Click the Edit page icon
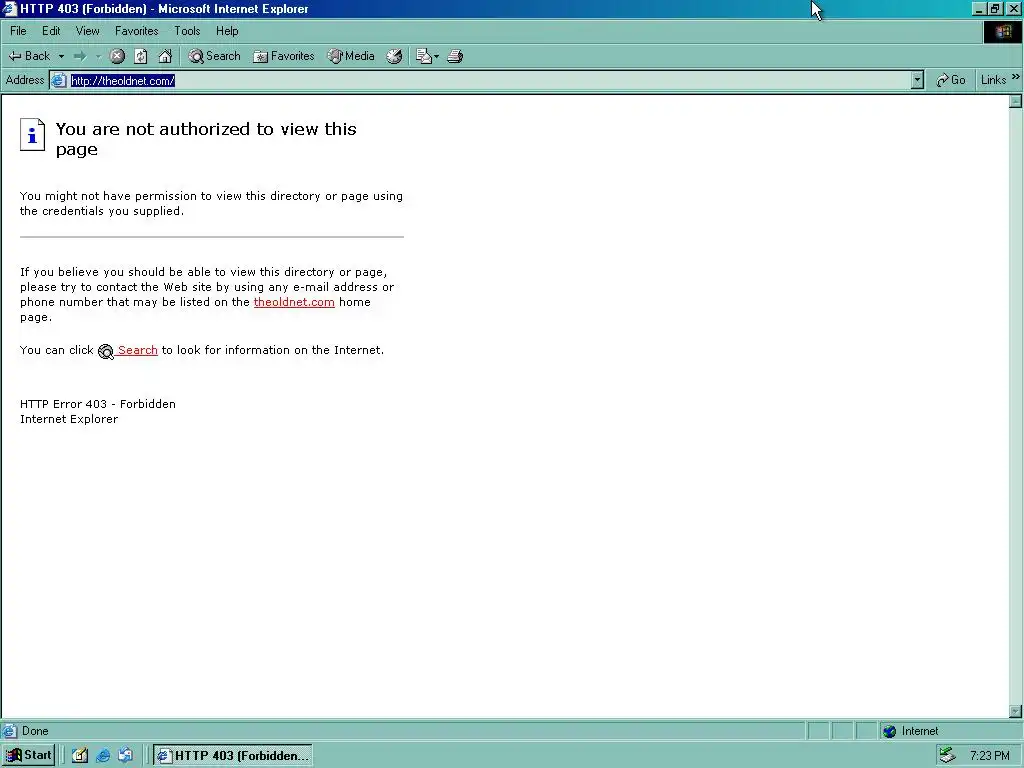 tap(423, 56)
